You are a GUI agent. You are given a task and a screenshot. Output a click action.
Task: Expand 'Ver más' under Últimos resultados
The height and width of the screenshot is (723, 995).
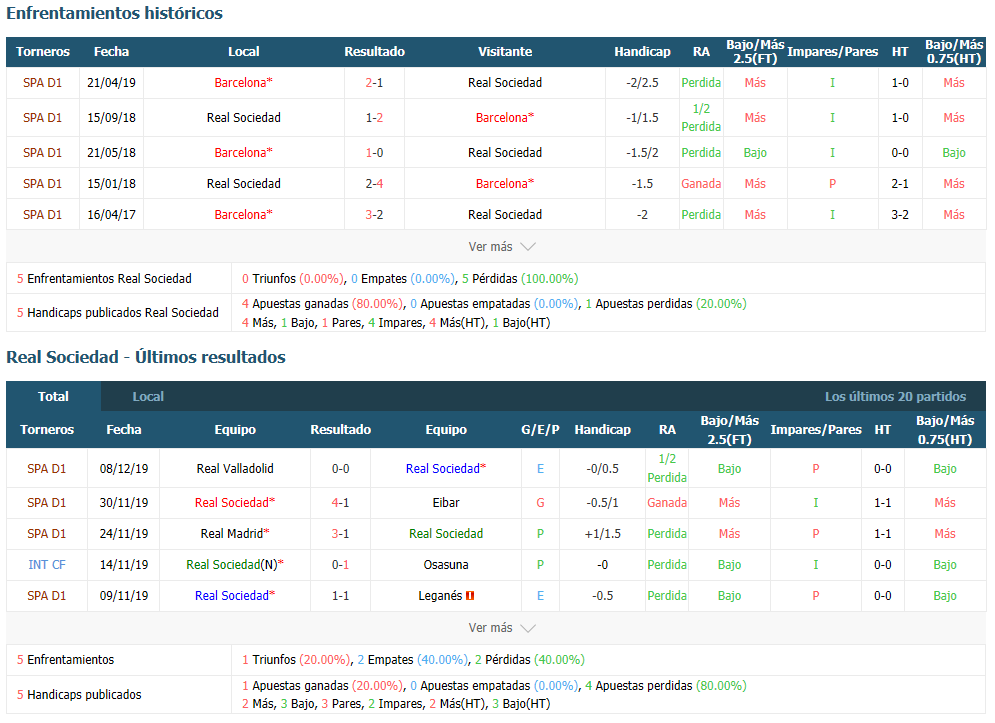tap(501, 628)
